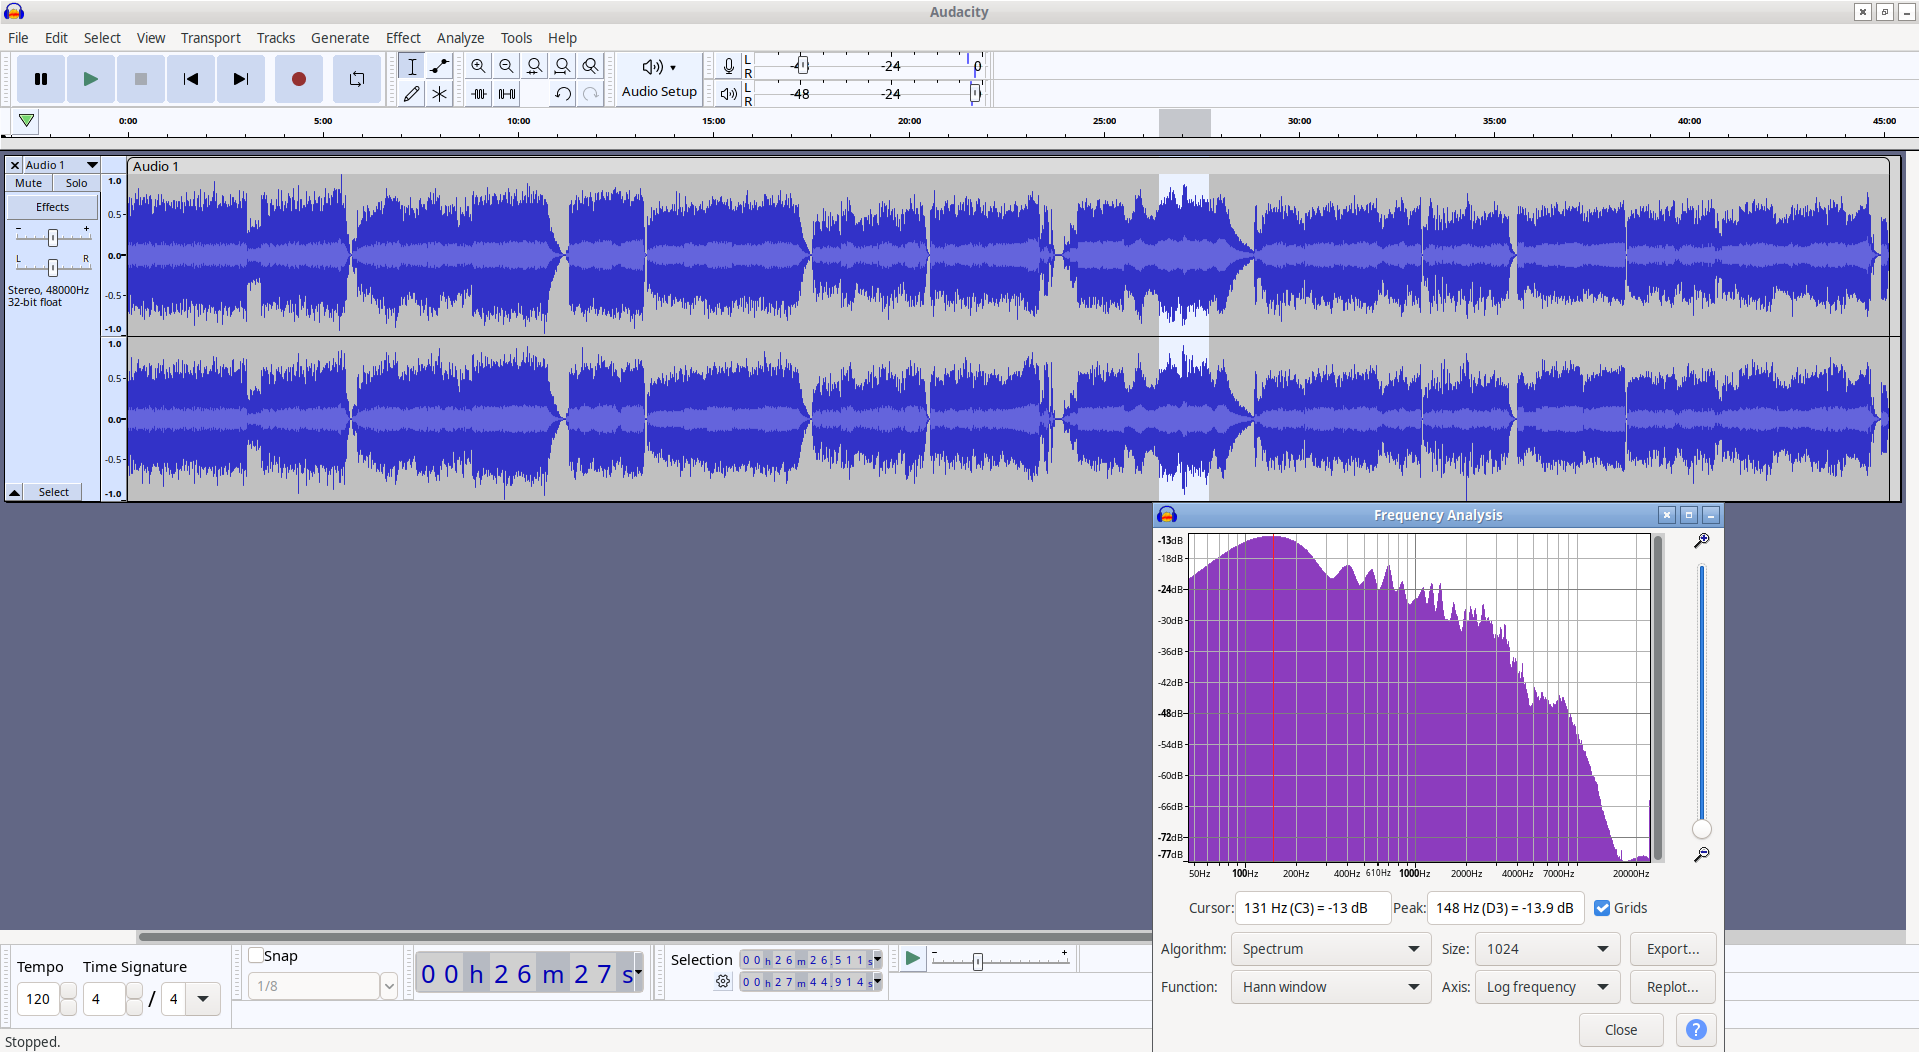
Task: Click Export... in Frequency Analysis
Action: tap(1673, 949)
